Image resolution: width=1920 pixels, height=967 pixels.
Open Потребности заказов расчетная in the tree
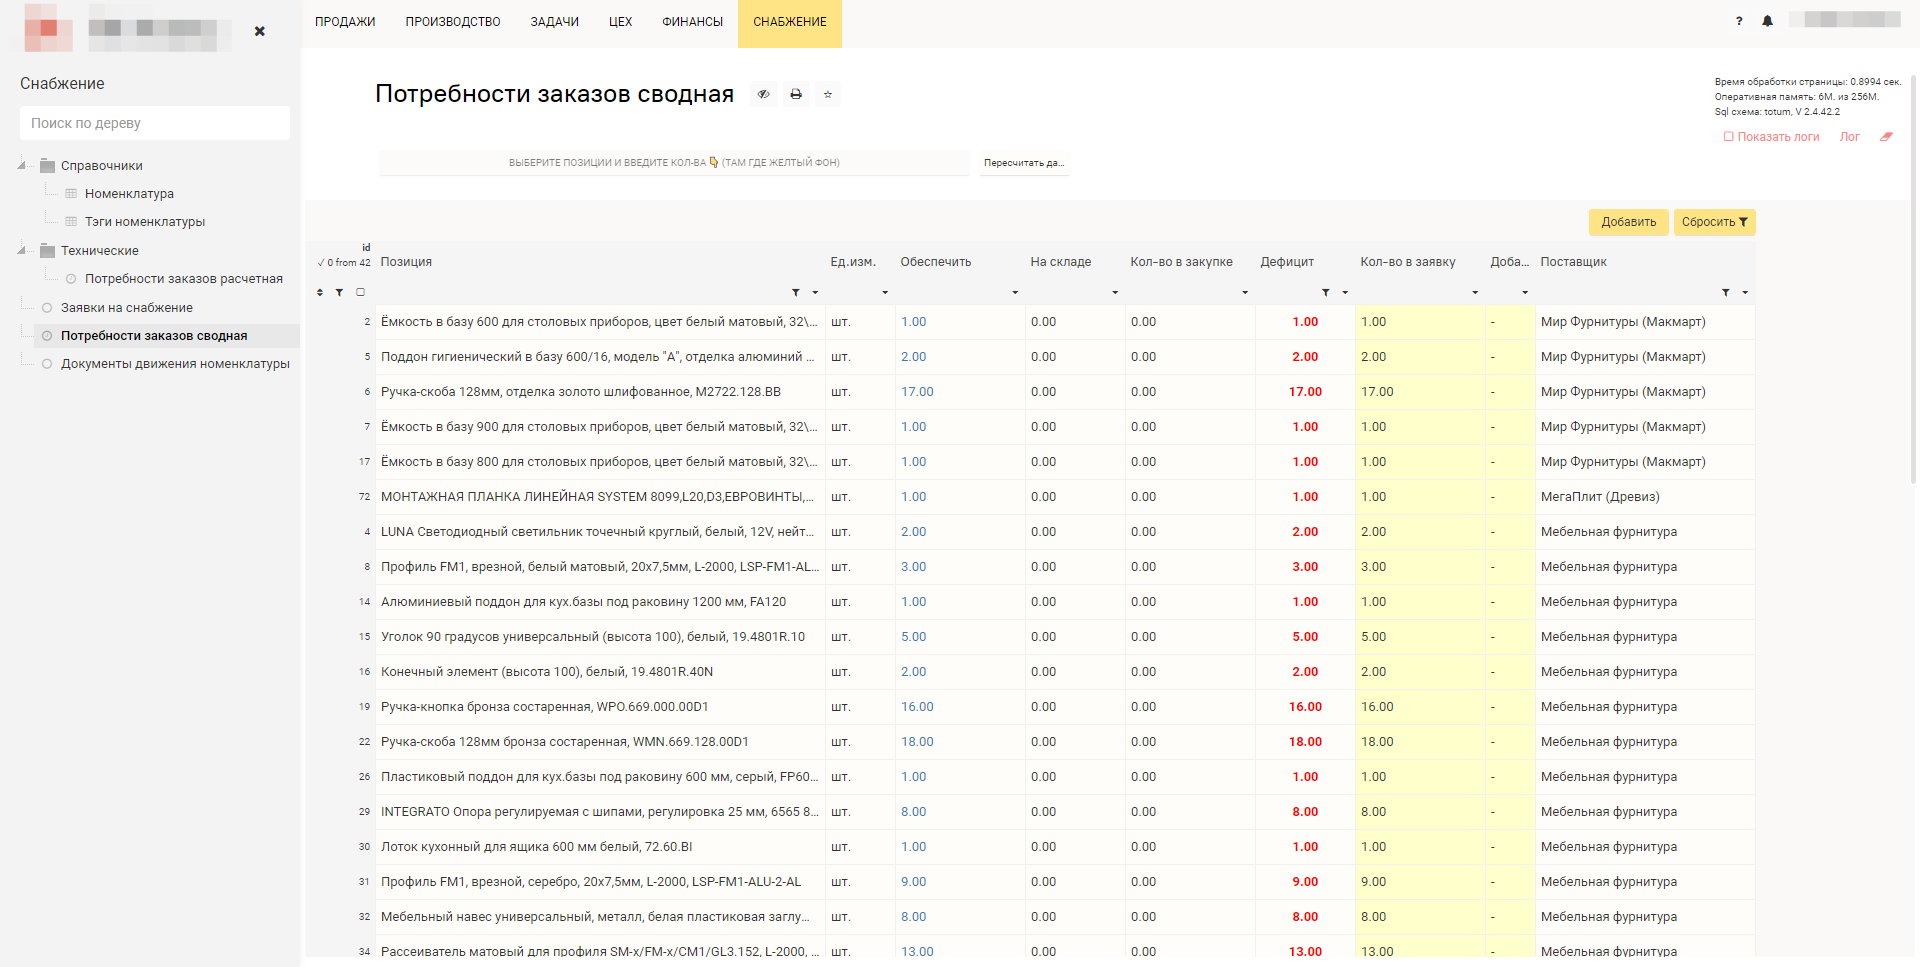point(184,279)
